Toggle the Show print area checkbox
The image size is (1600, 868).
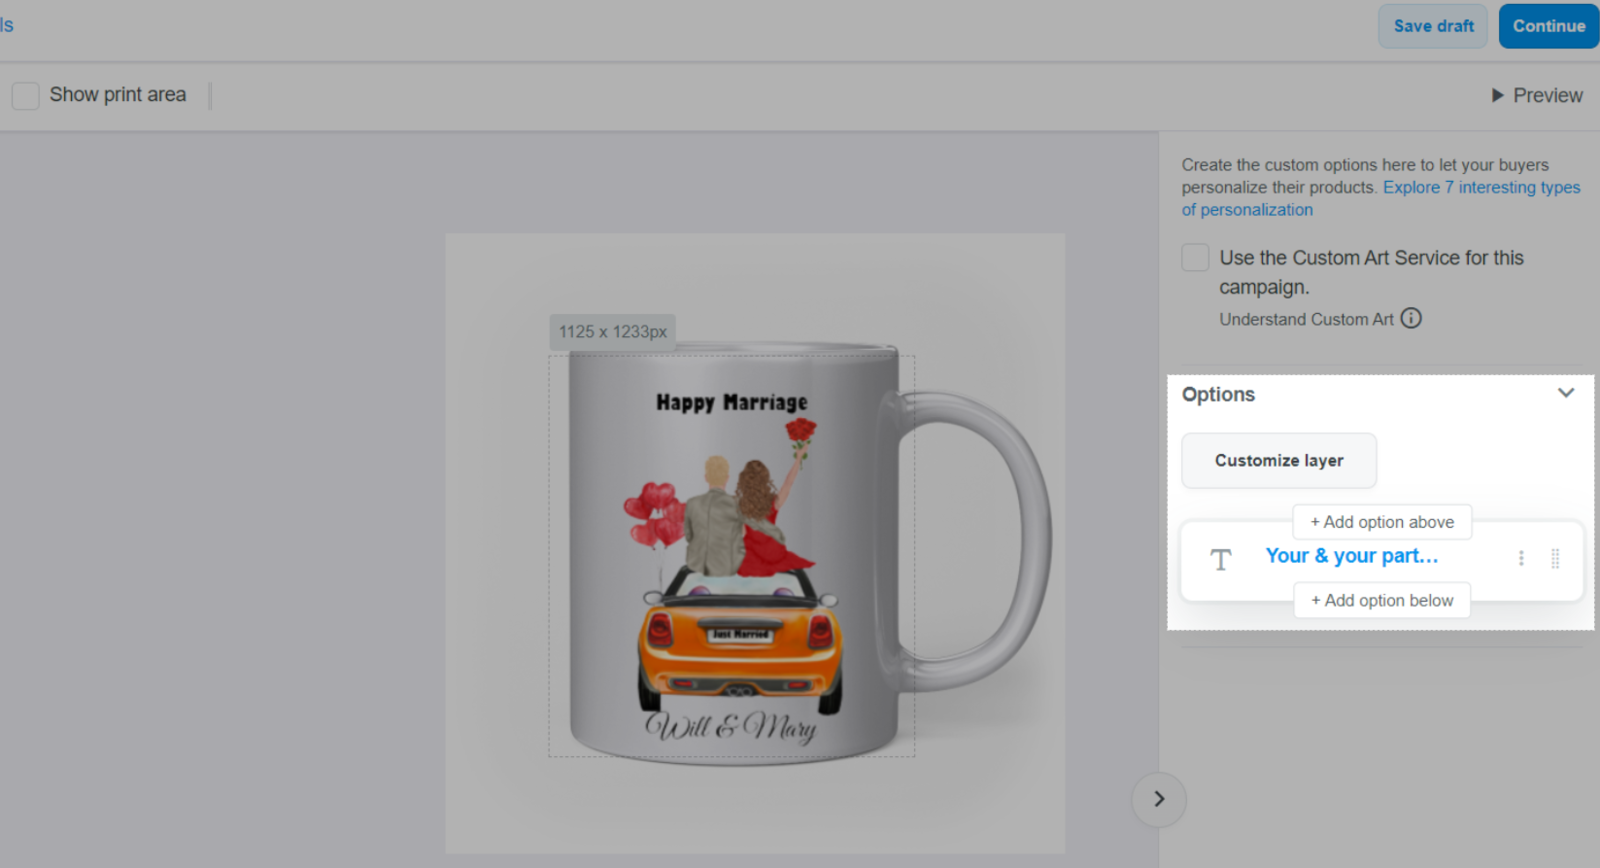click(x=25, y=96)
